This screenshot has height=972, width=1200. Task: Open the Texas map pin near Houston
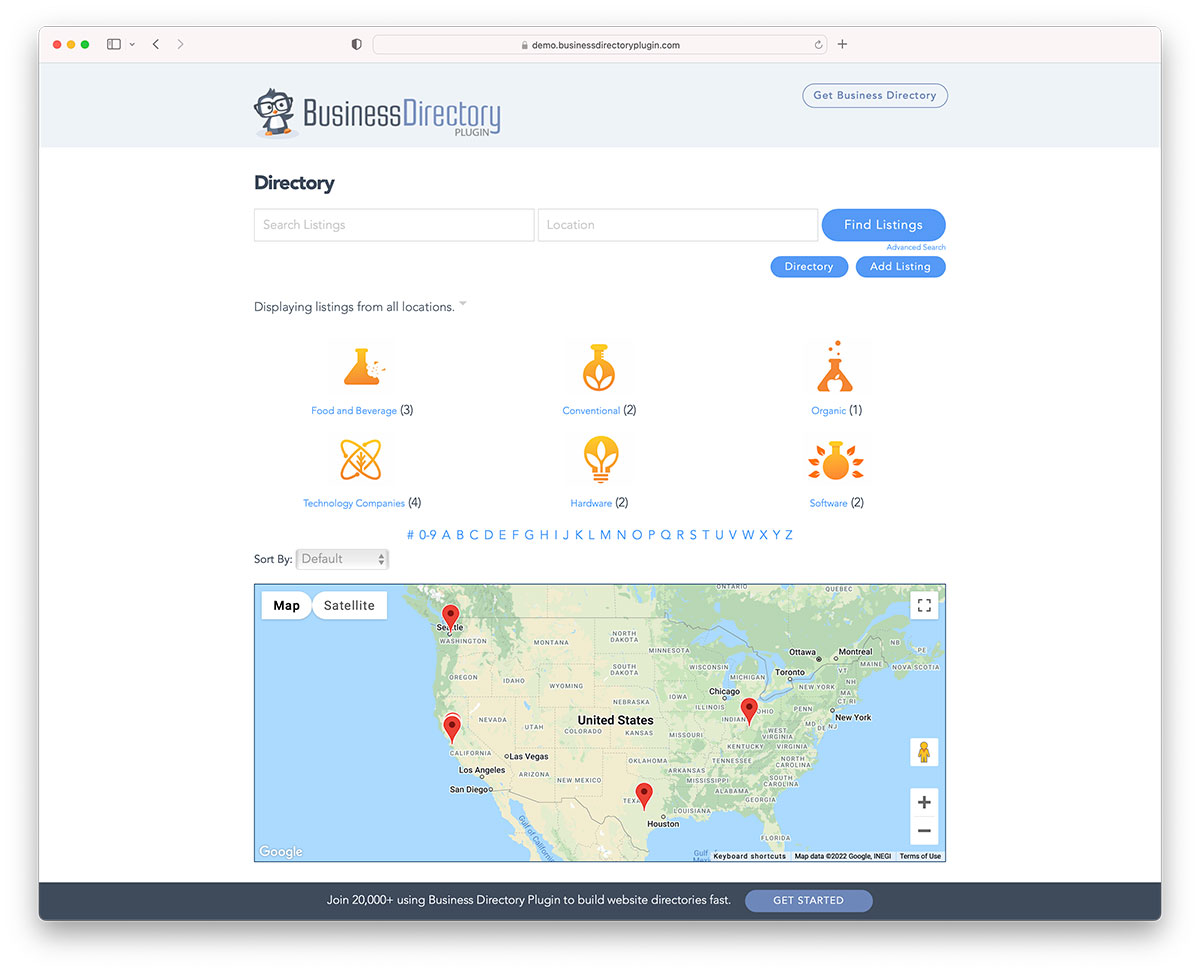click(644, 796)
